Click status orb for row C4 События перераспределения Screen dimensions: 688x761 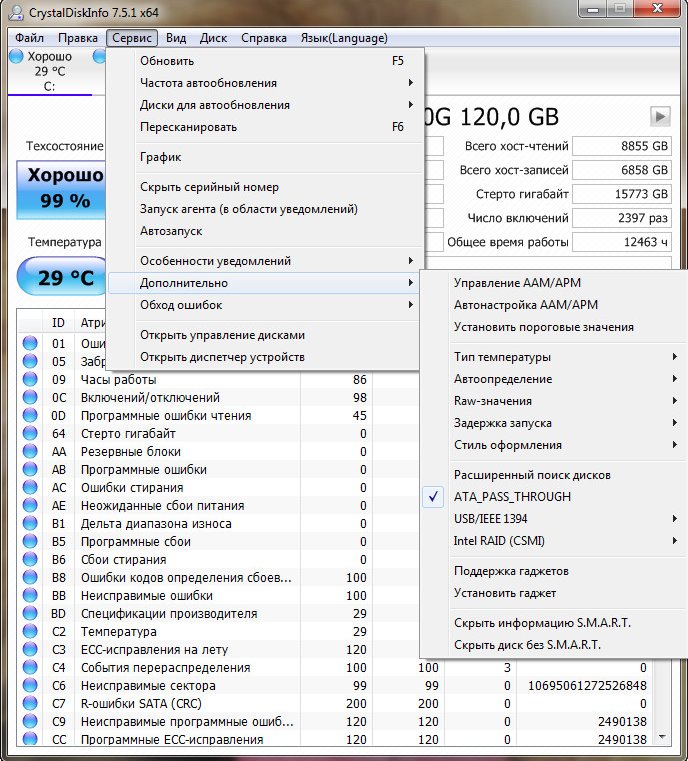tap(30, 667)
